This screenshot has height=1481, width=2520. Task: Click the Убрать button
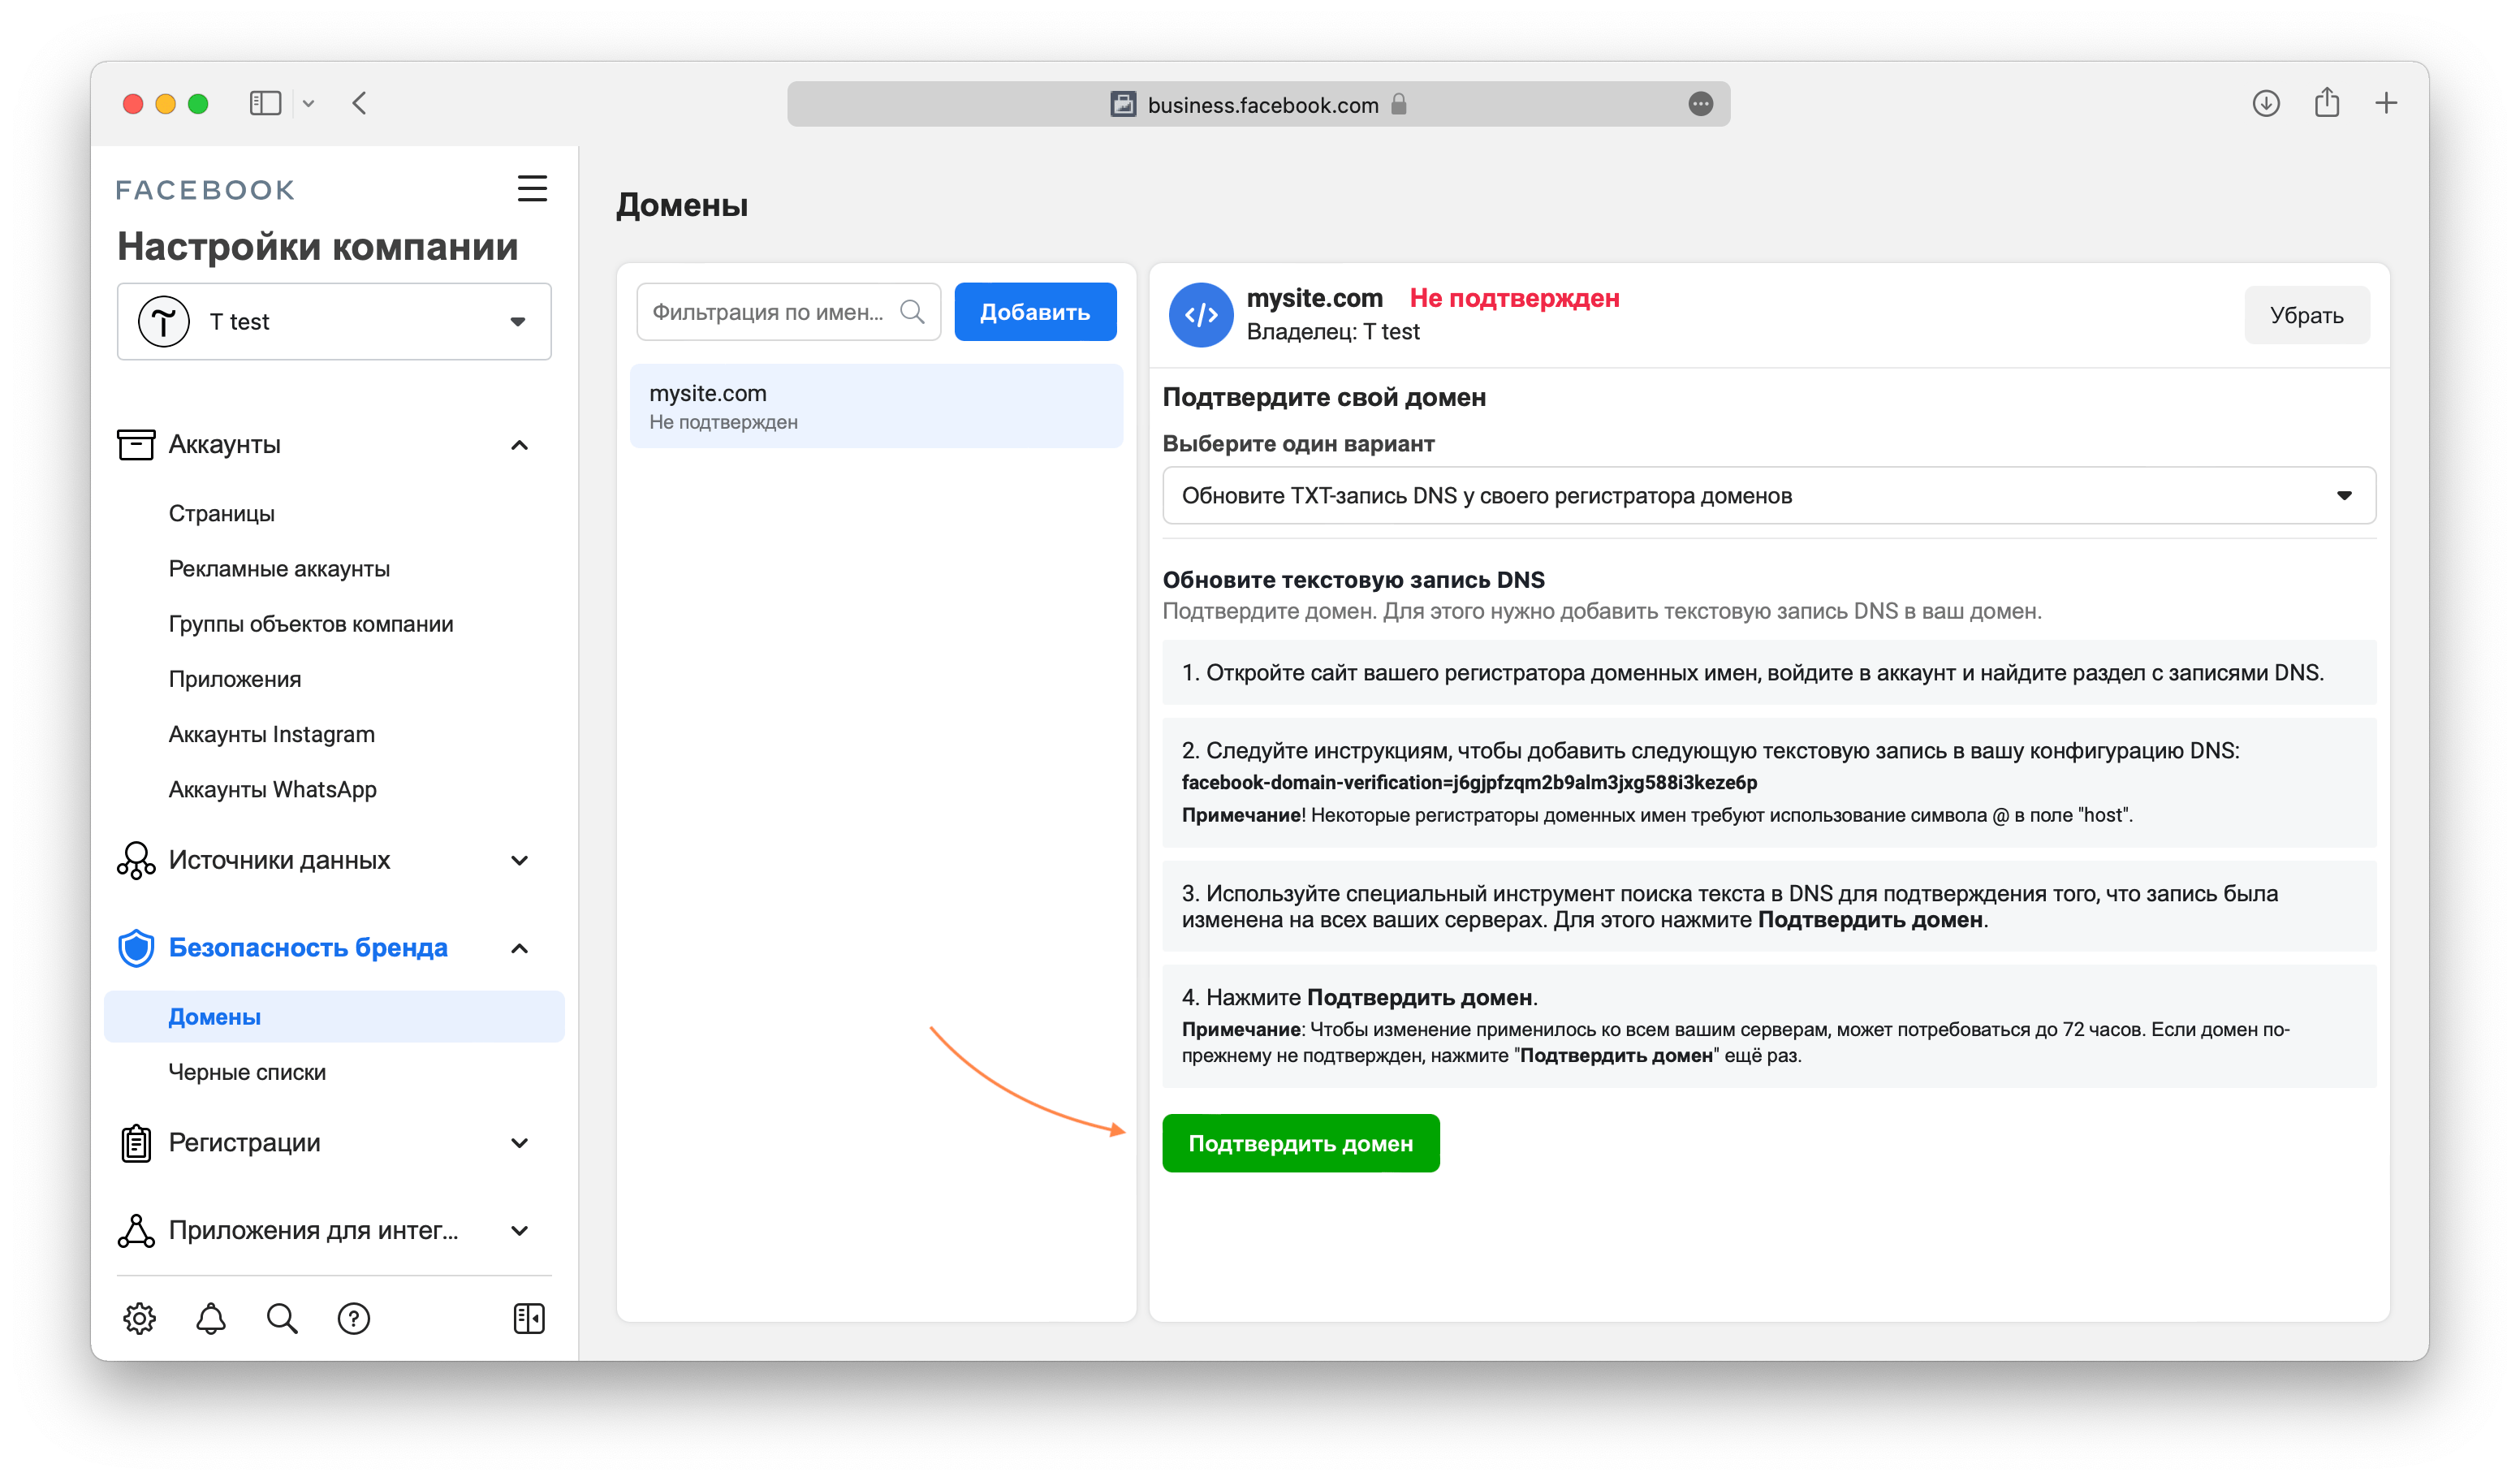(2306, 315)
